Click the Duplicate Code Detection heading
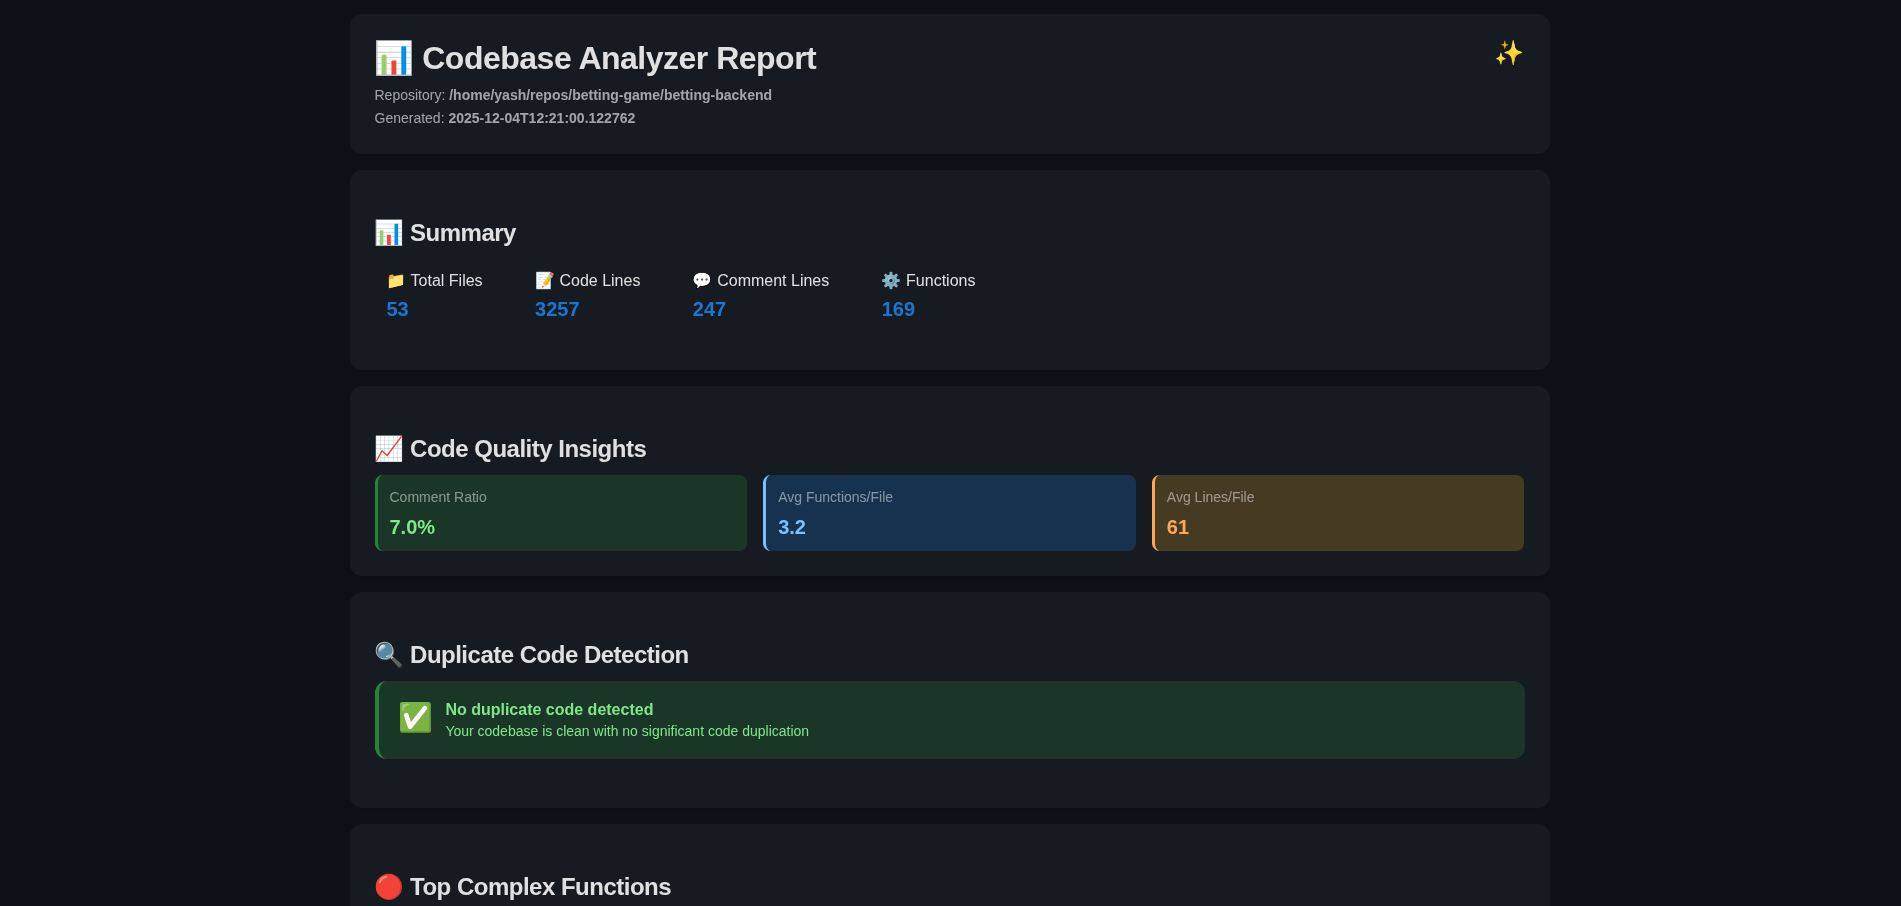This screenshot has height=906, width=1901. [x=549, y=655]
